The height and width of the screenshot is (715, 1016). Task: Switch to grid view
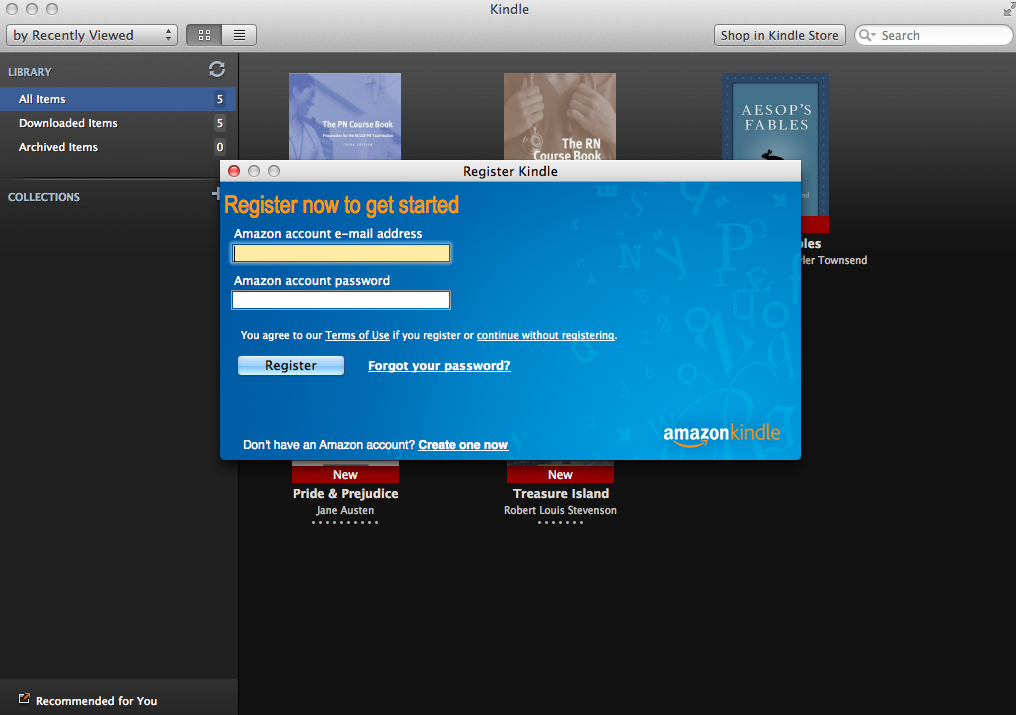click(x=204, y=35)
